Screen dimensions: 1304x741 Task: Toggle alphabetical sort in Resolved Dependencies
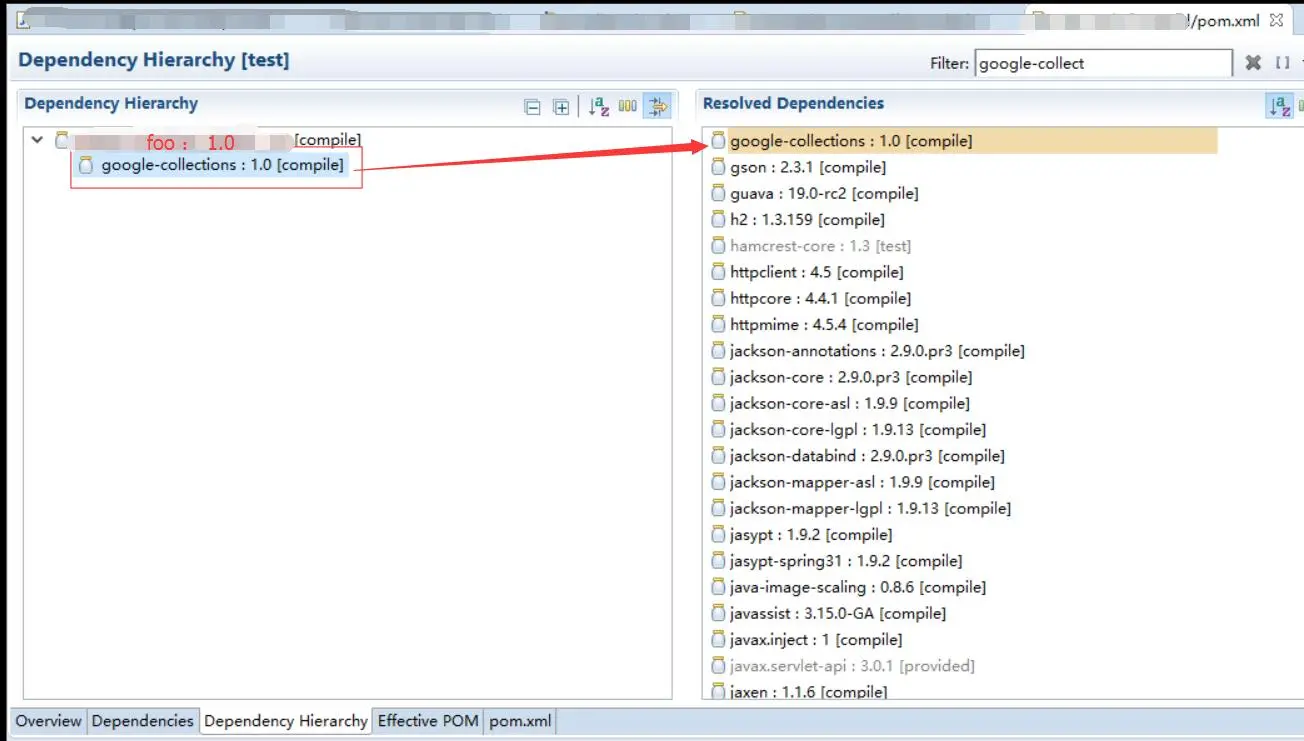click(1279, 106)
